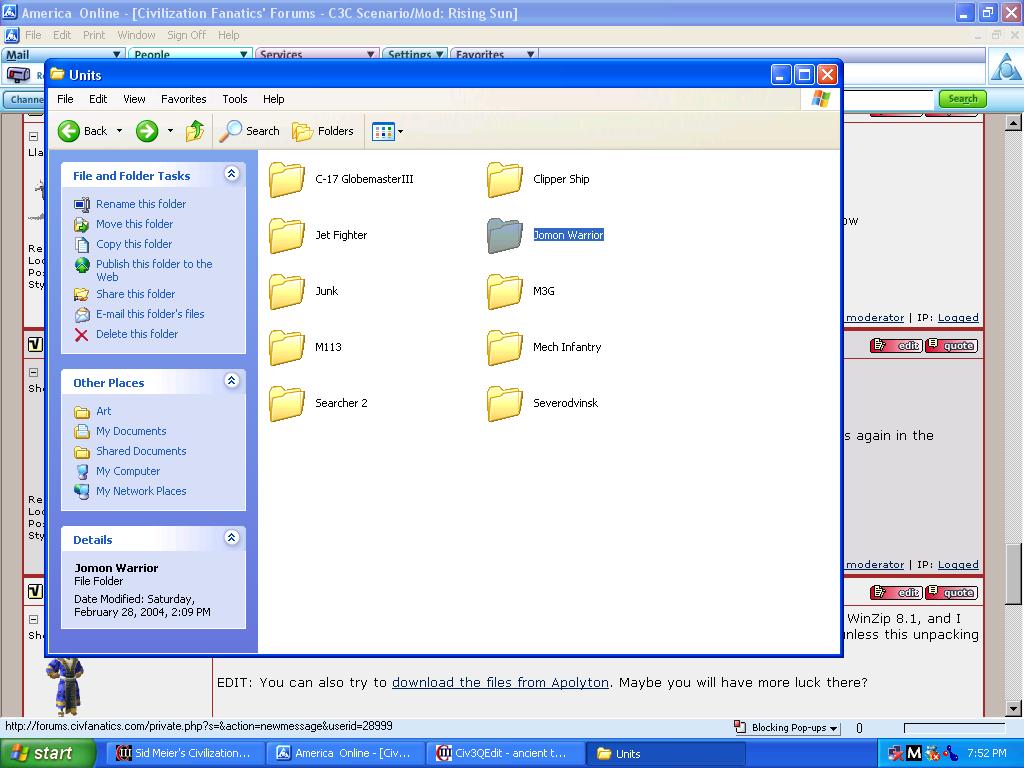1024x768 pixels.
Task: Select the Jomon Warrior folder icon
Action: (505, 236)
